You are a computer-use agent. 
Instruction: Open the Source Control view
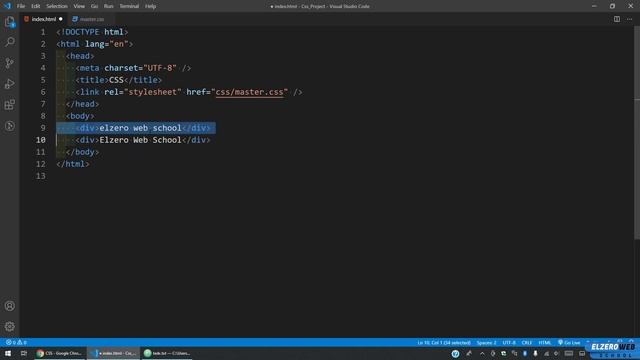point(10,63)
